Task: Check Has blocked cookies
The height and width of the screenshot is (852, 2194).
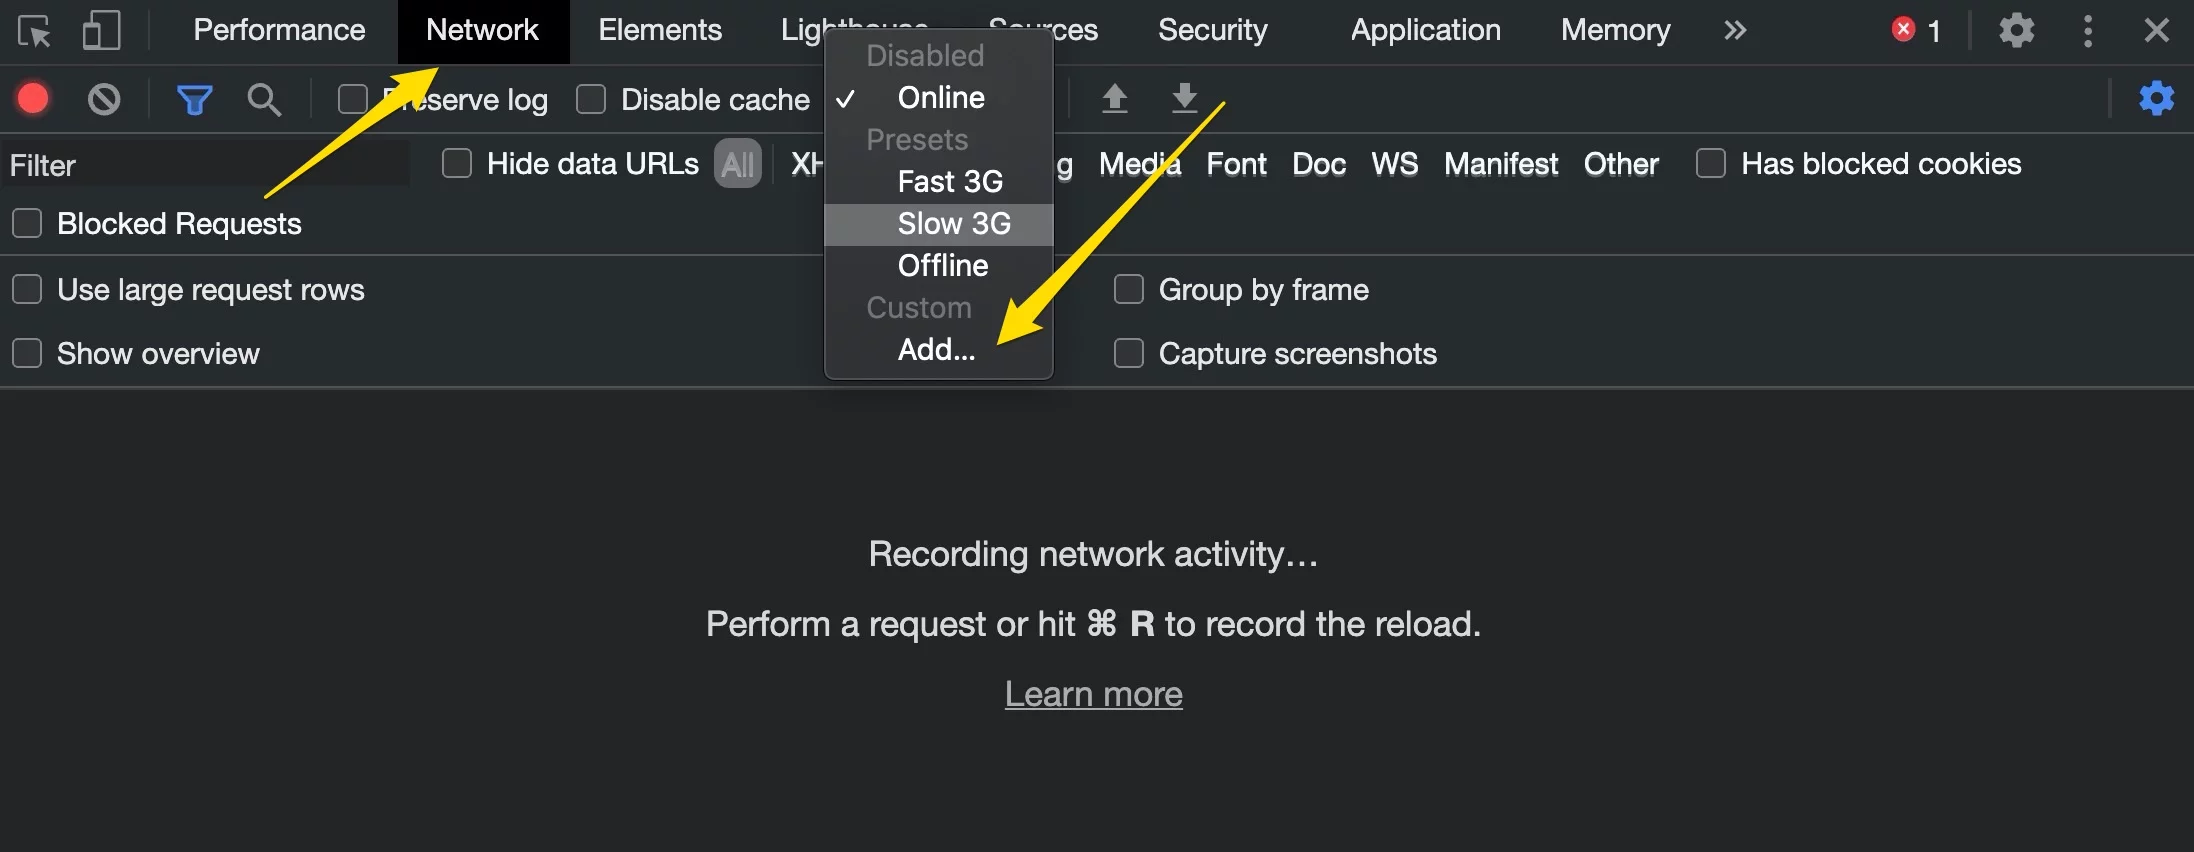Action: coord(1711,163)
